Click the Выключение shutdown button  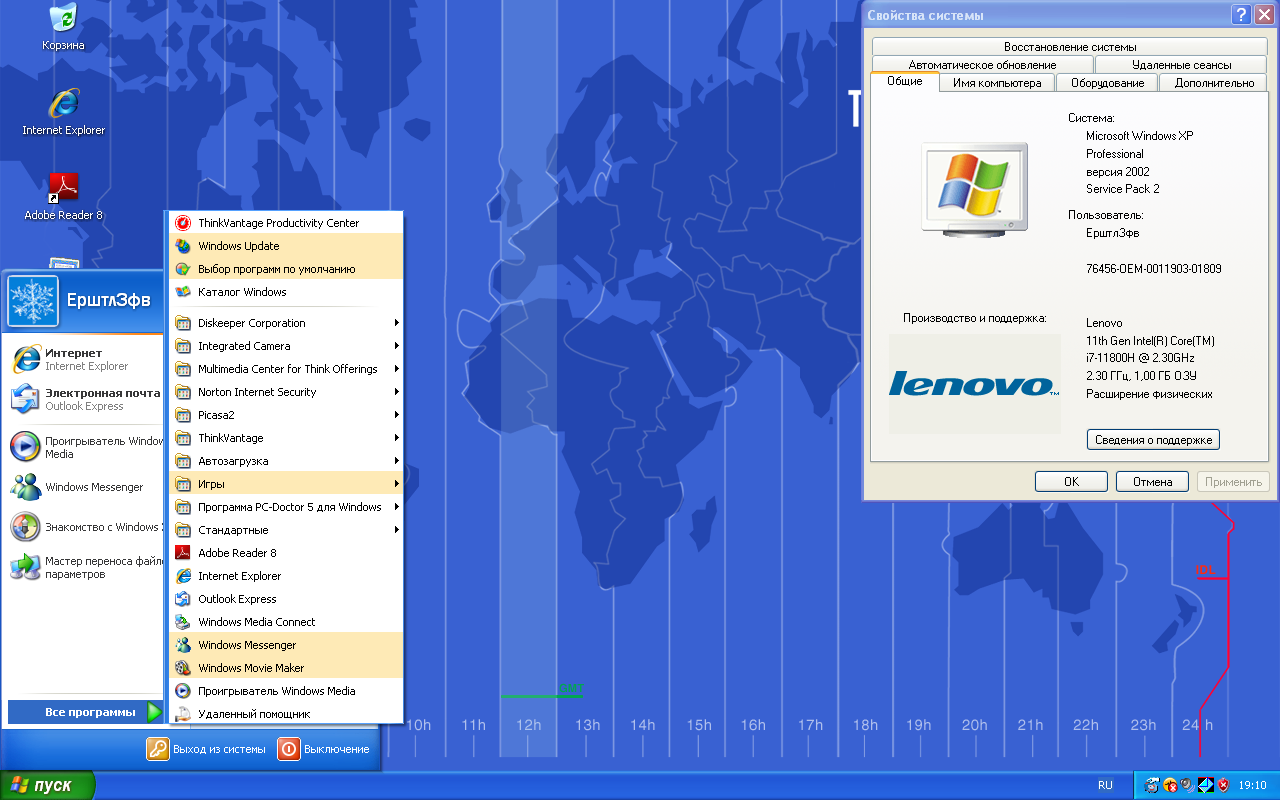tap(325, 749)
